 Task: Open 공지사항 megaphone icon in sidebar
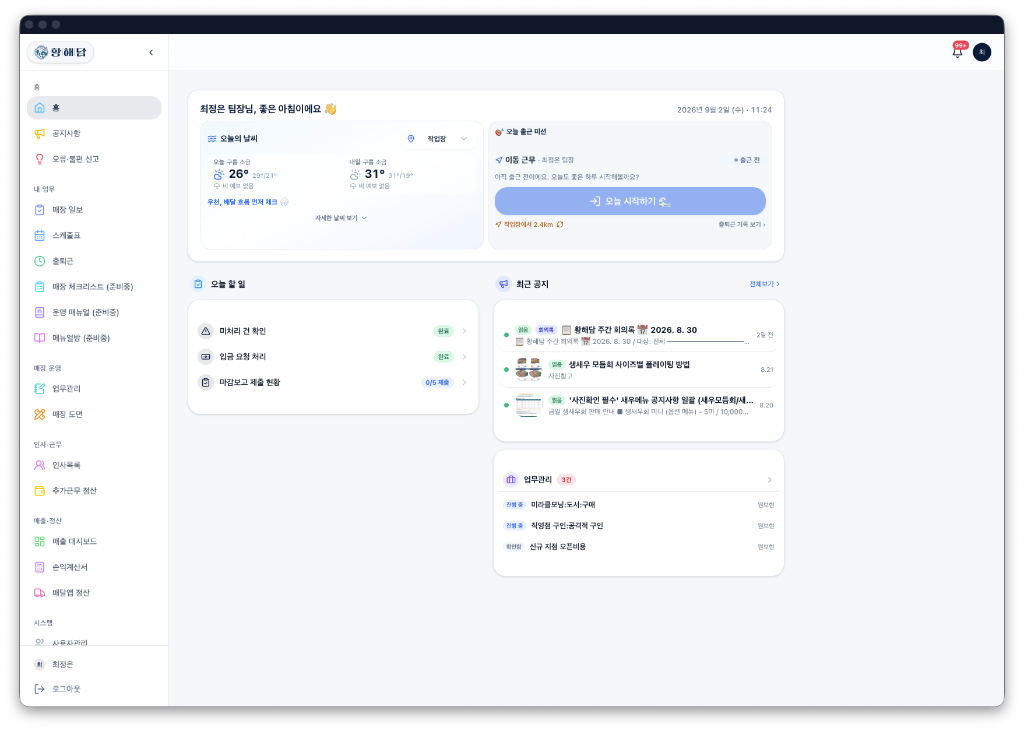[x=40, y=133]
